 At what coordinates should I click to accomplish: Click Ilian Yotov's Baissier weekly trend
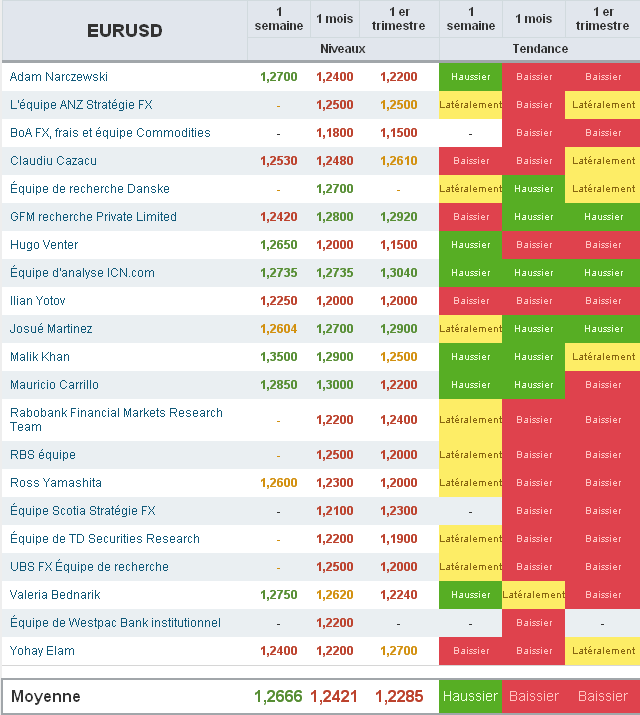point(470,301)
